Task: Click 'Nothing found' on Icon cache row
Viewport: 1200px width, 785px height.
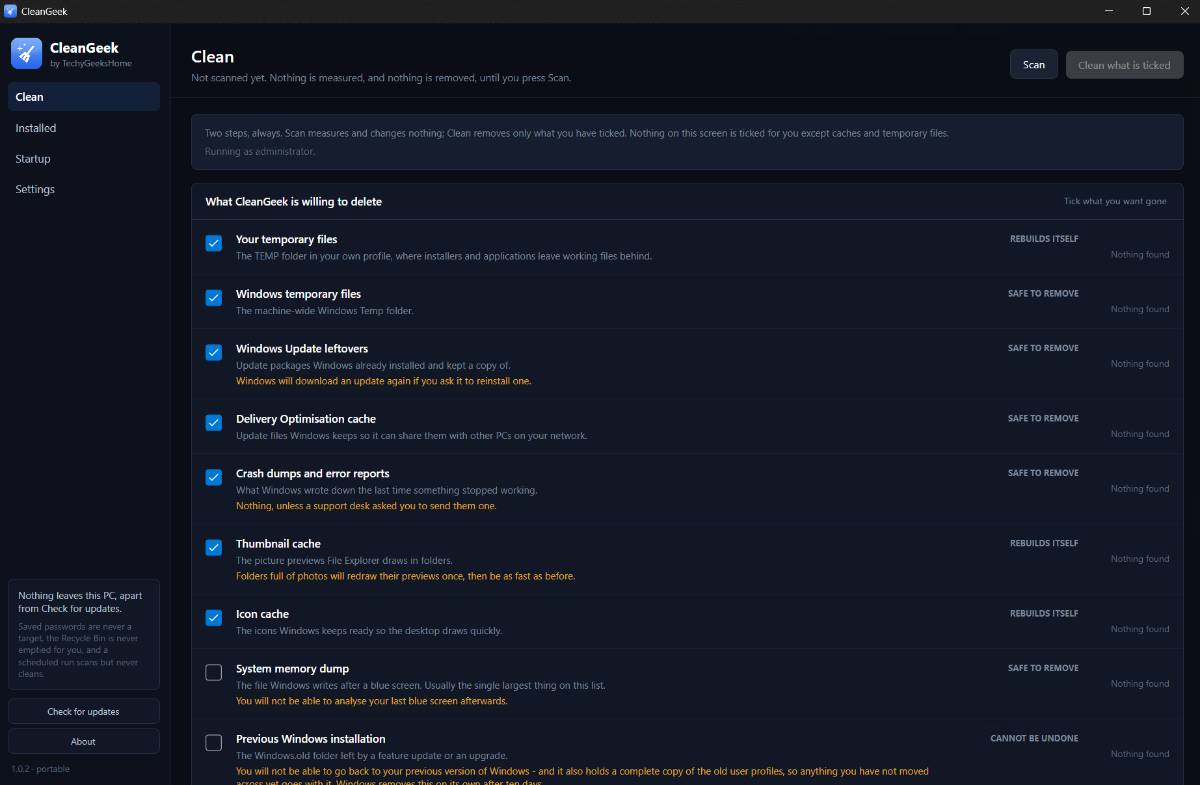Action: (1140, 629)
